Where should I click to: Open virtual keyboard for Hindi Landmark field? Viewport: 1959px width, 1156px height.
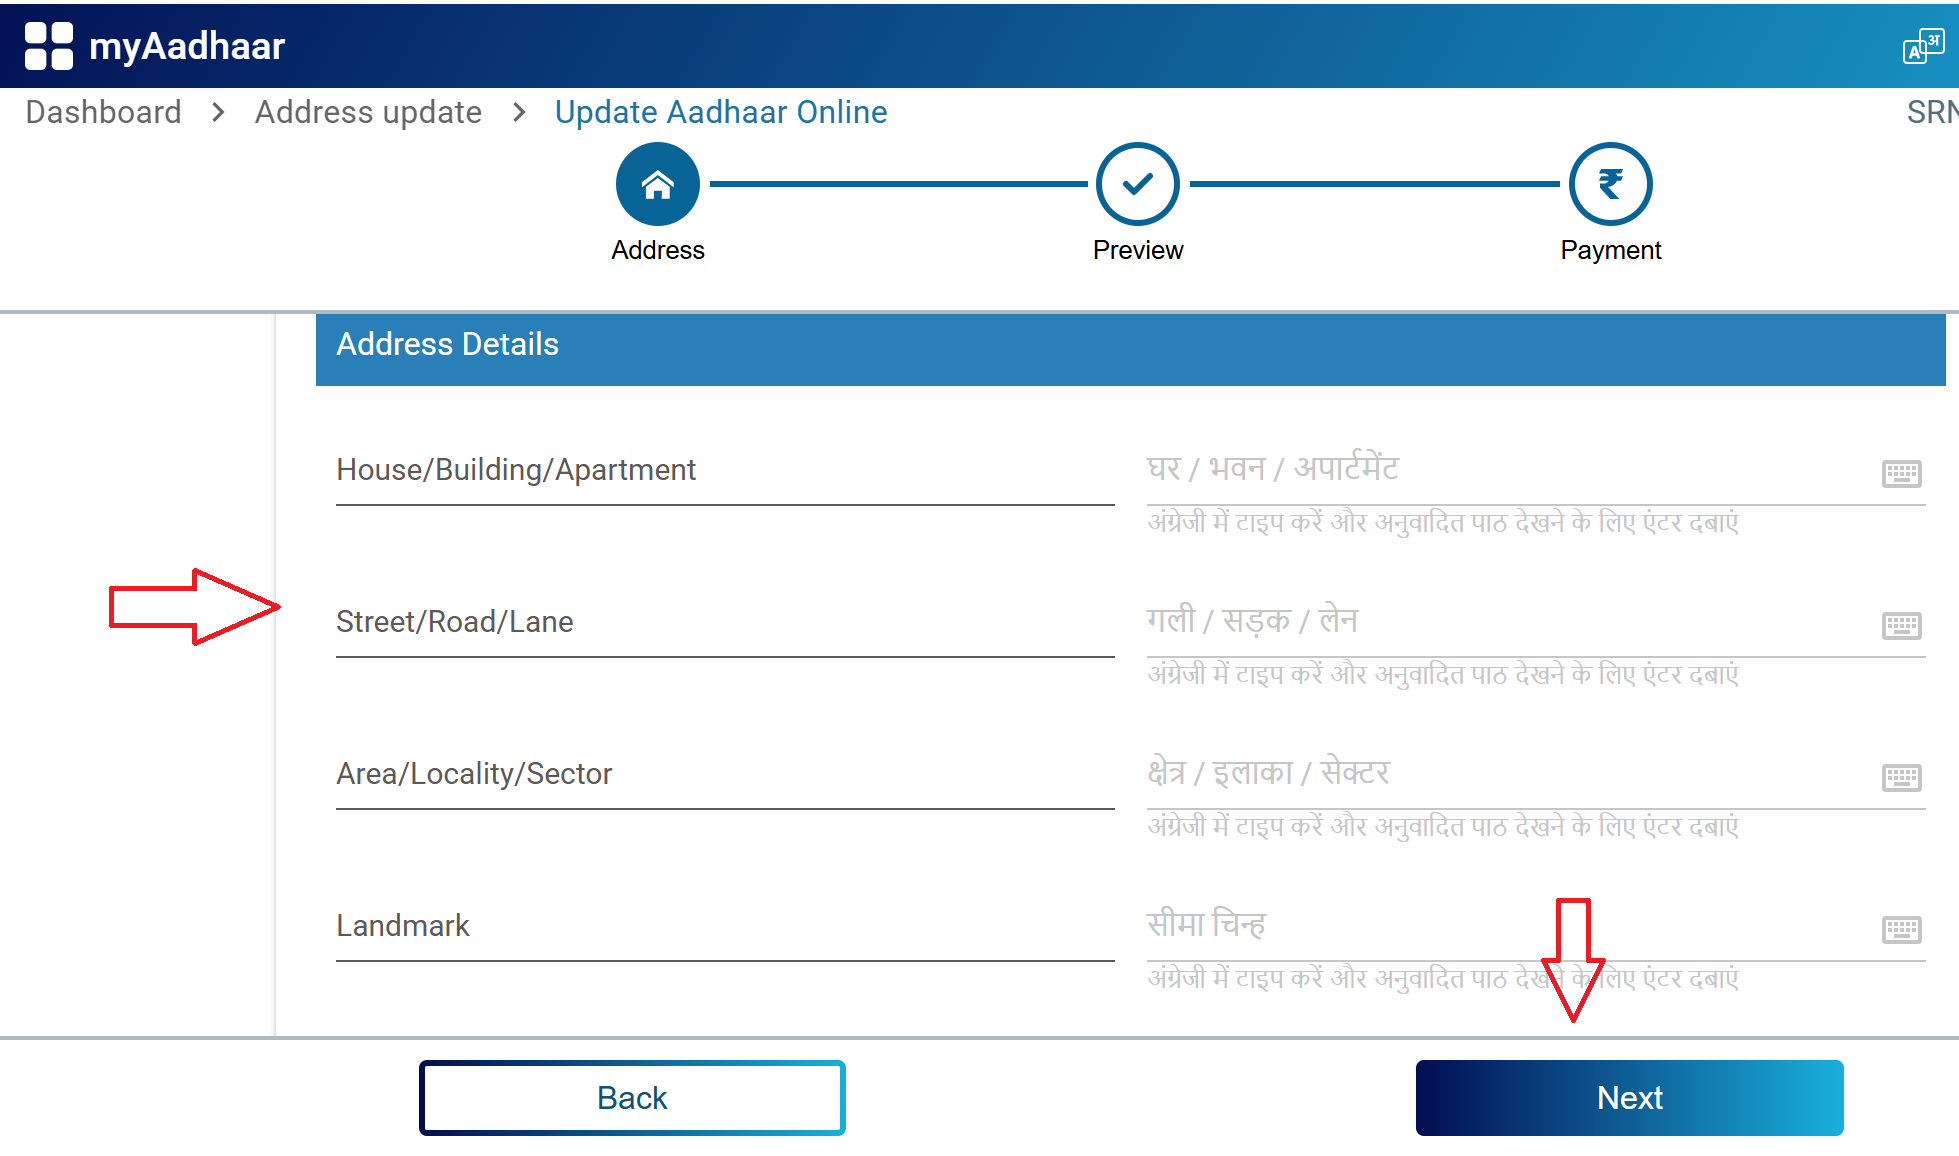pyautogui.click(x=1901, y=930)
